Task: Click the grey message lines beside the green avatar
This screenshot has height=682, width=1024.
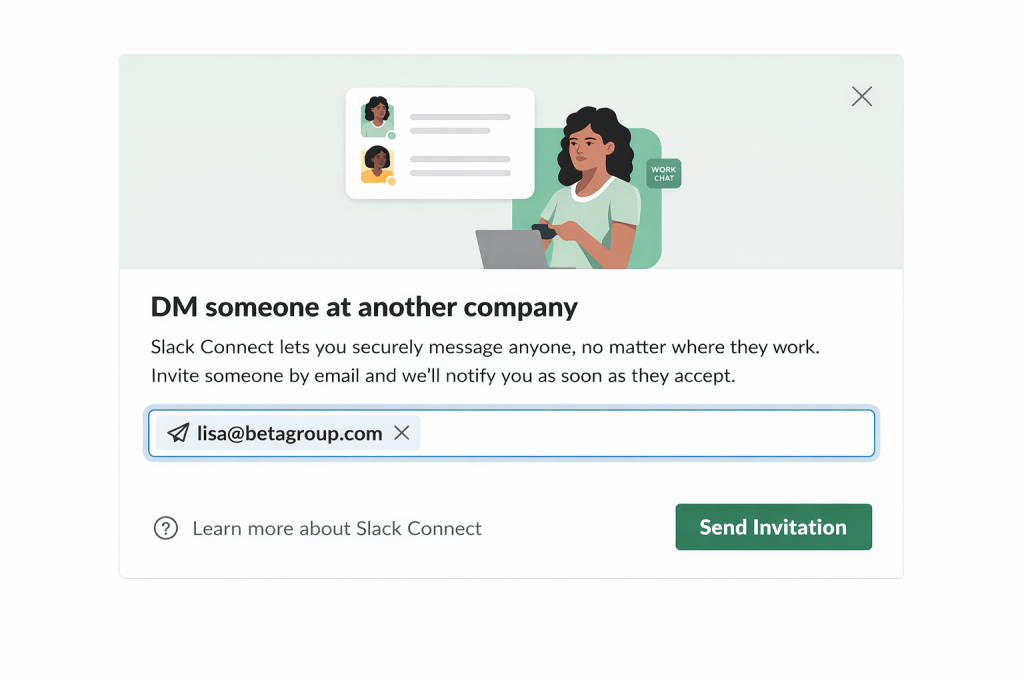Action: (460, 123)
